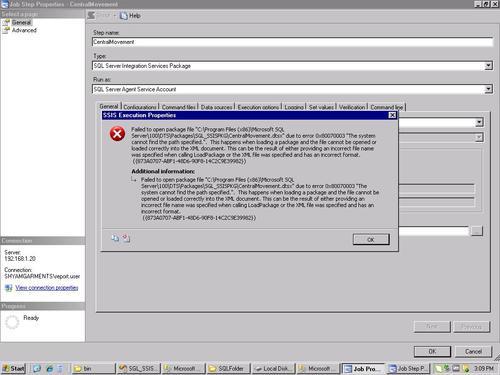
Task: Click the Step name input field
Action: click(292, 42)
